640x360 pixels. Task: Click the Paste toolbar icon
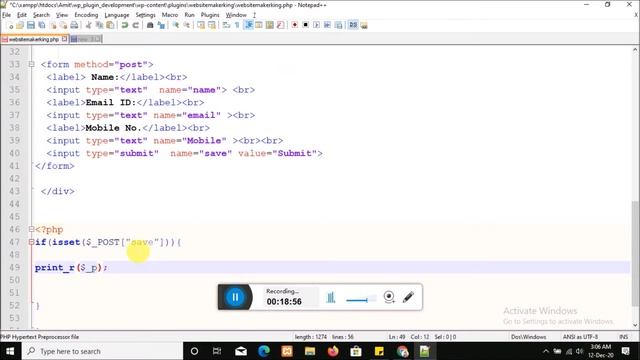pos(110,25)
